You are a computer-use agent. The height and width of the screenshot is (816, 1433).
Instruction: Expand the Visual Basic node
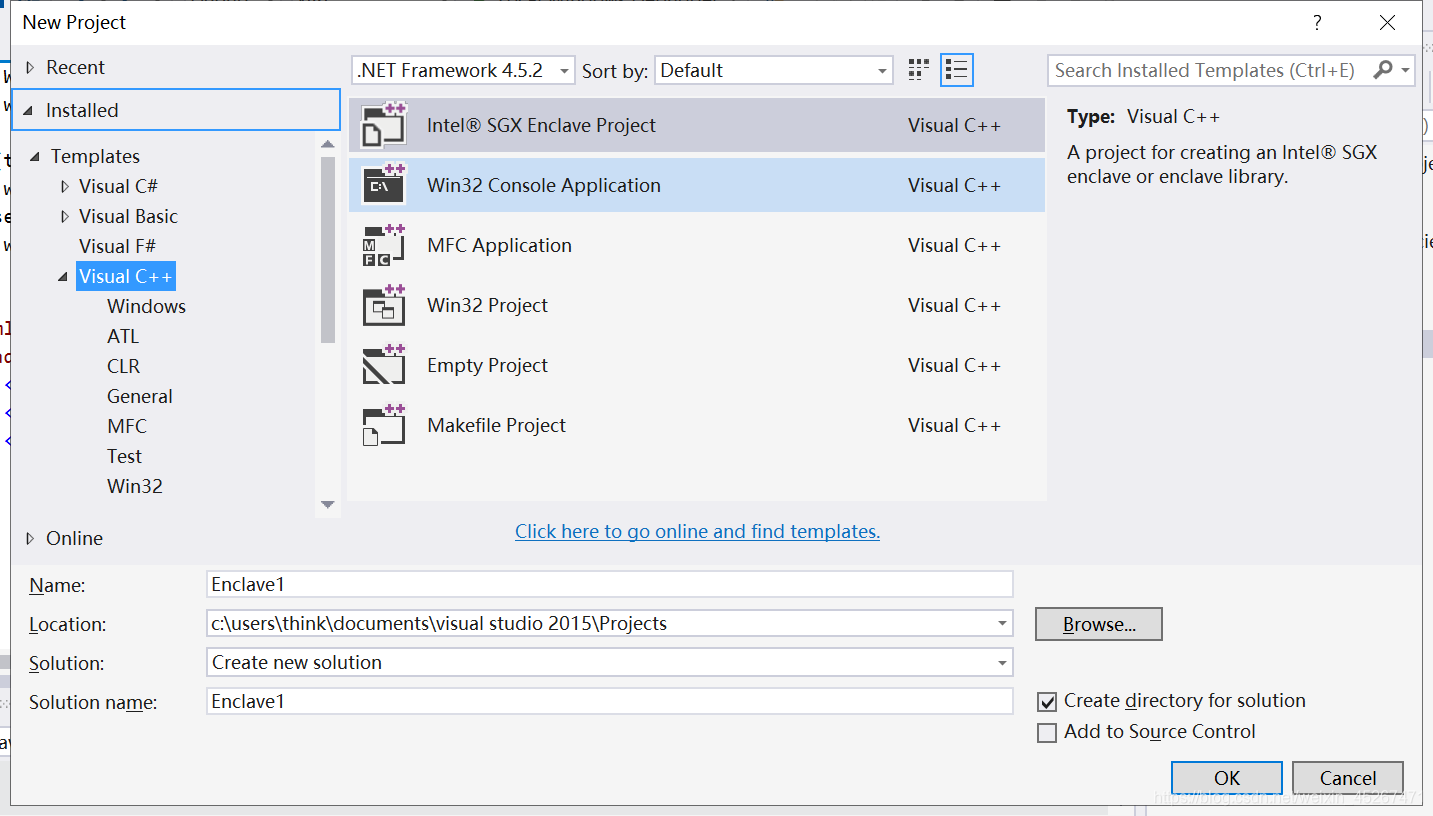pyautogui.click(x=65, y=217)
